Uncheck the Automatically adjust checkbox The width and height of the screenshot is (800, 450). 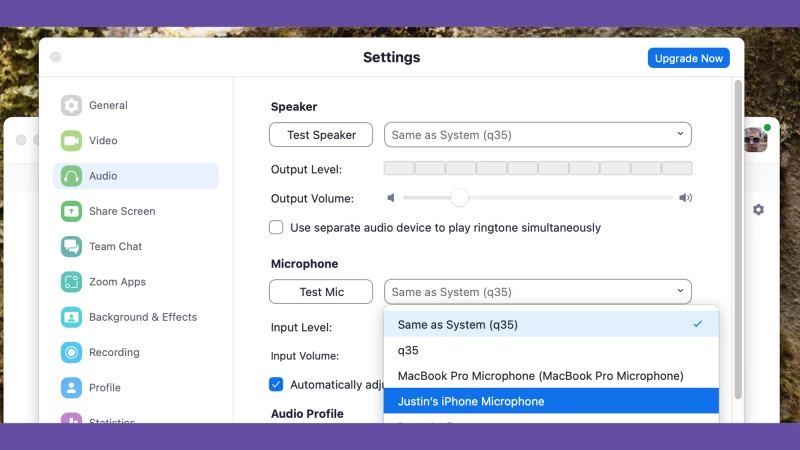pyautogui.click(x=276, y=384)
